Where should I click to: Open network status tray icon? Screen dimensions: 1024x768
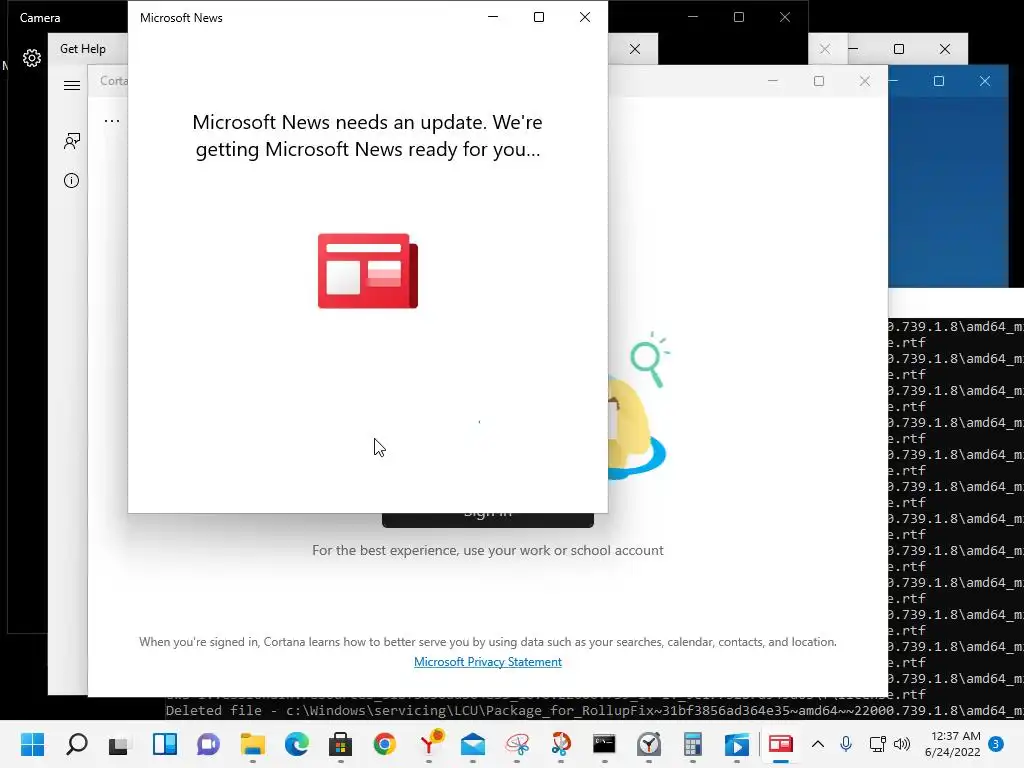877,744
